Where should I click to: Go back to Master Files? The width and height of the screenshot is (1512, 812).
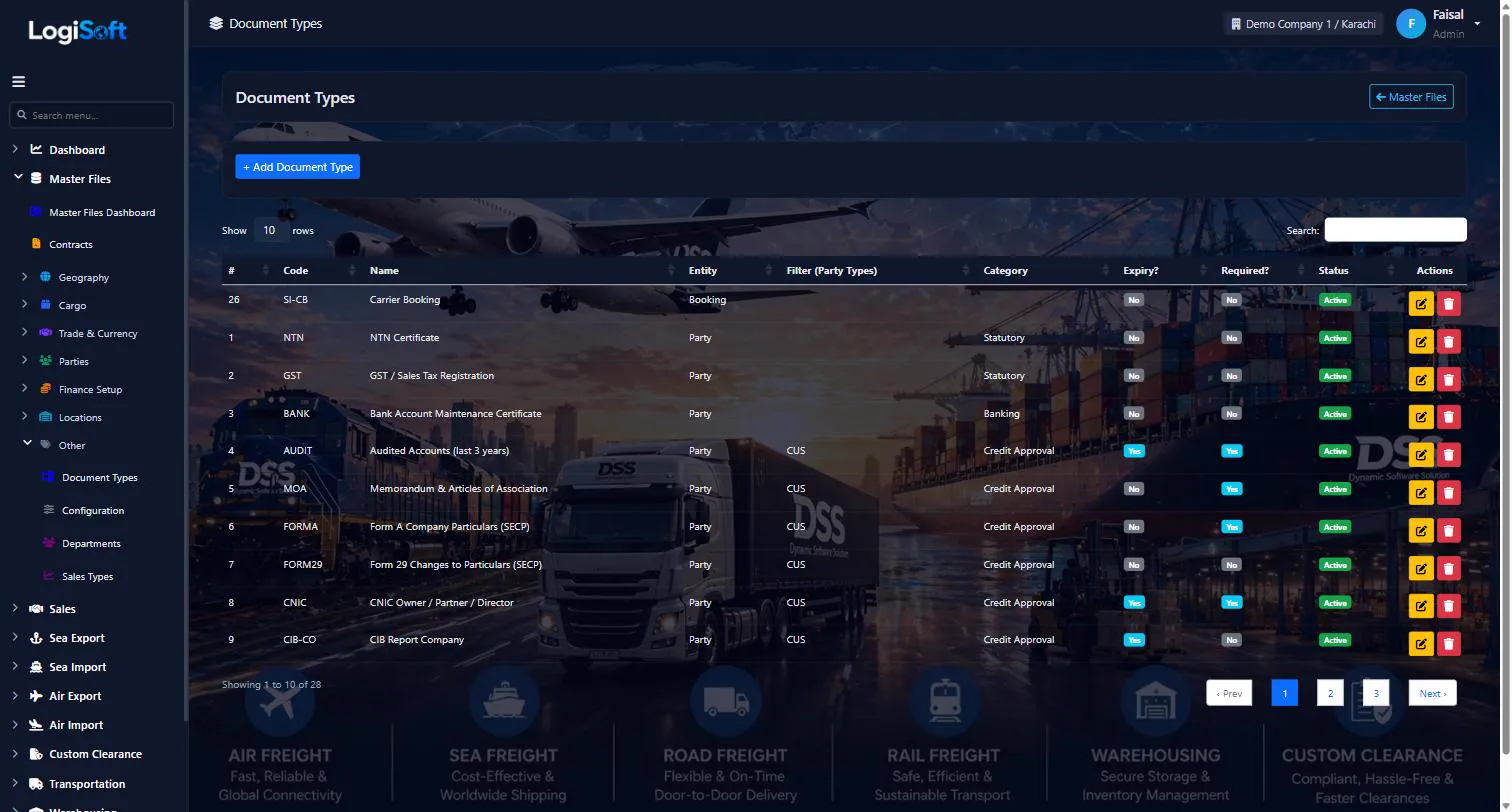point(1411,97)
